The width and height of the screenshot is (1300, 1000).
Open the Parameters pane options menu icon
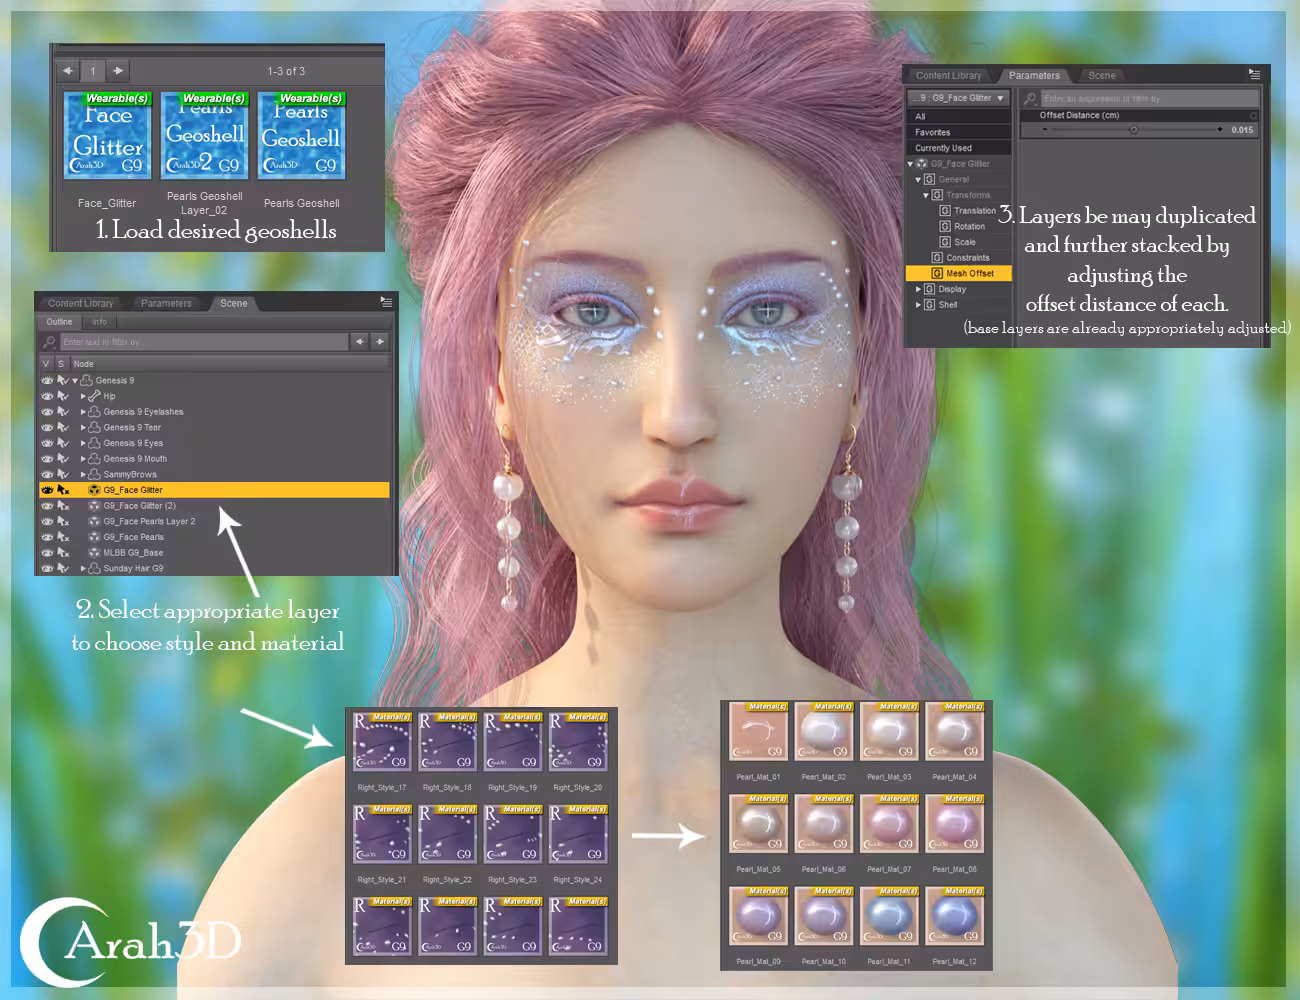pyautogui.click(x=1254, y=74)
